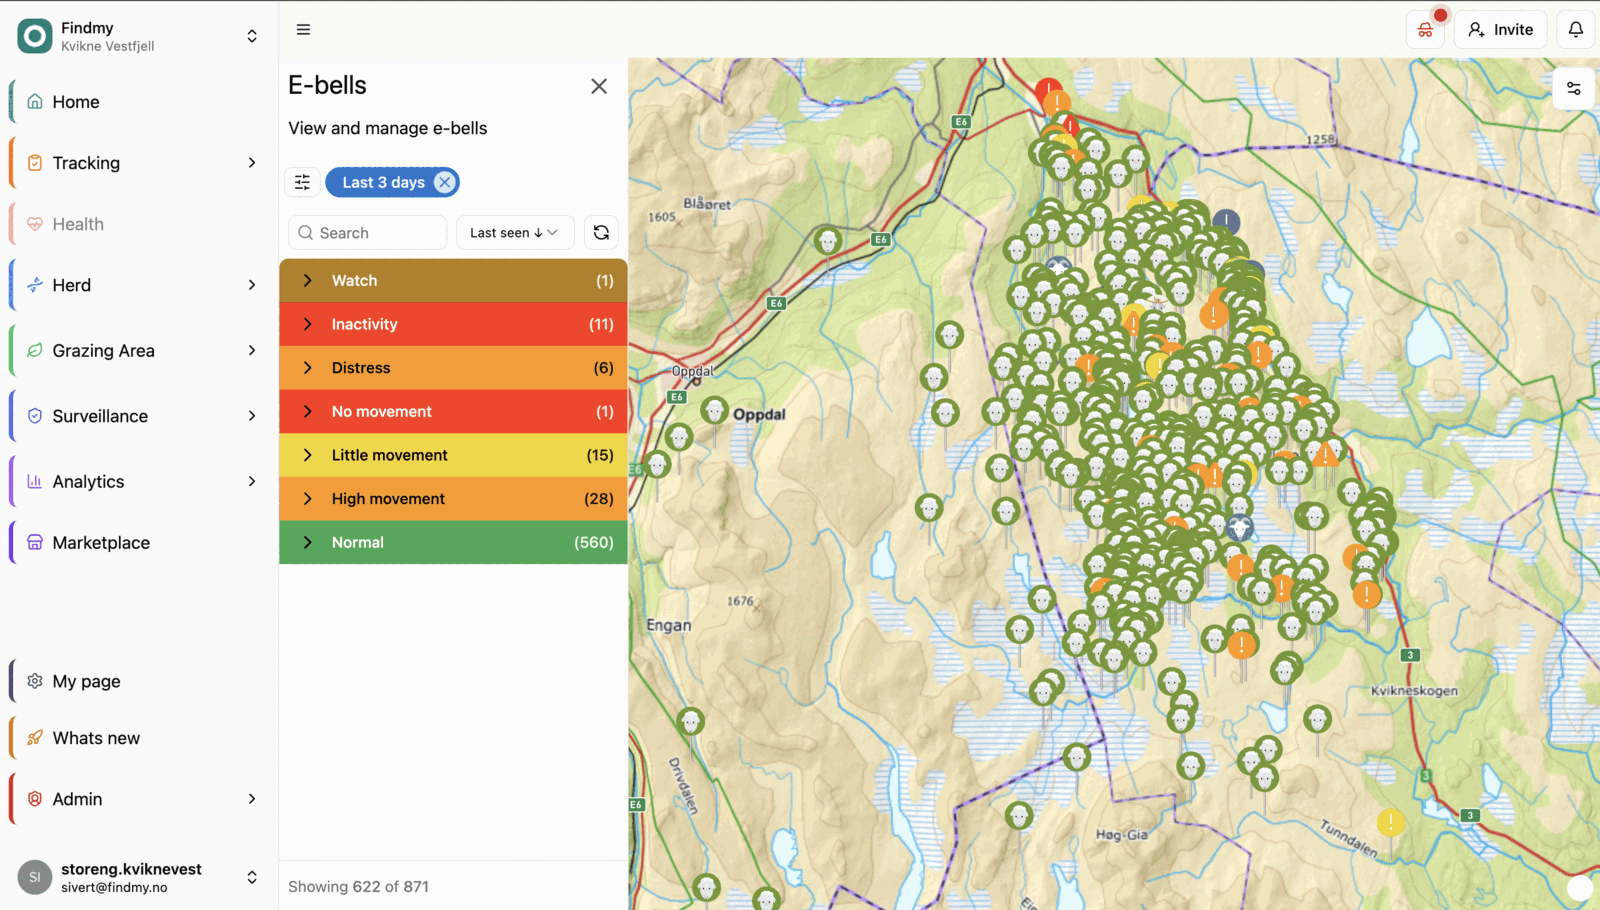Click the Invite button
1600x910 pixels.
[1500, 30]
